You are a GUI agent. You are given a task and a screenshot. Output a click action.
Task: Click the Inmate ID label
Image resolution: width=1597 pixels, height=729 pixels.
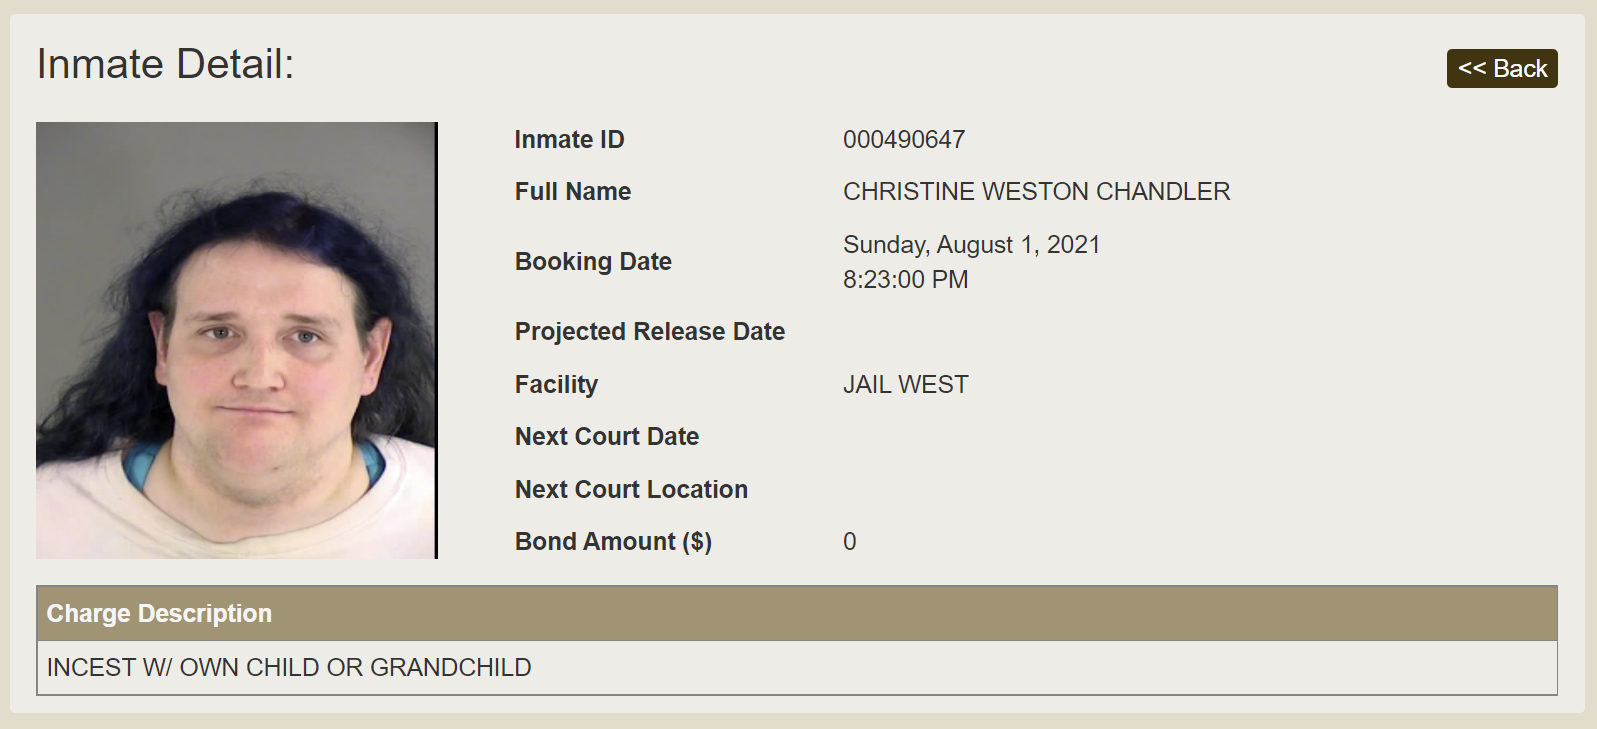[x=569, y=140]
